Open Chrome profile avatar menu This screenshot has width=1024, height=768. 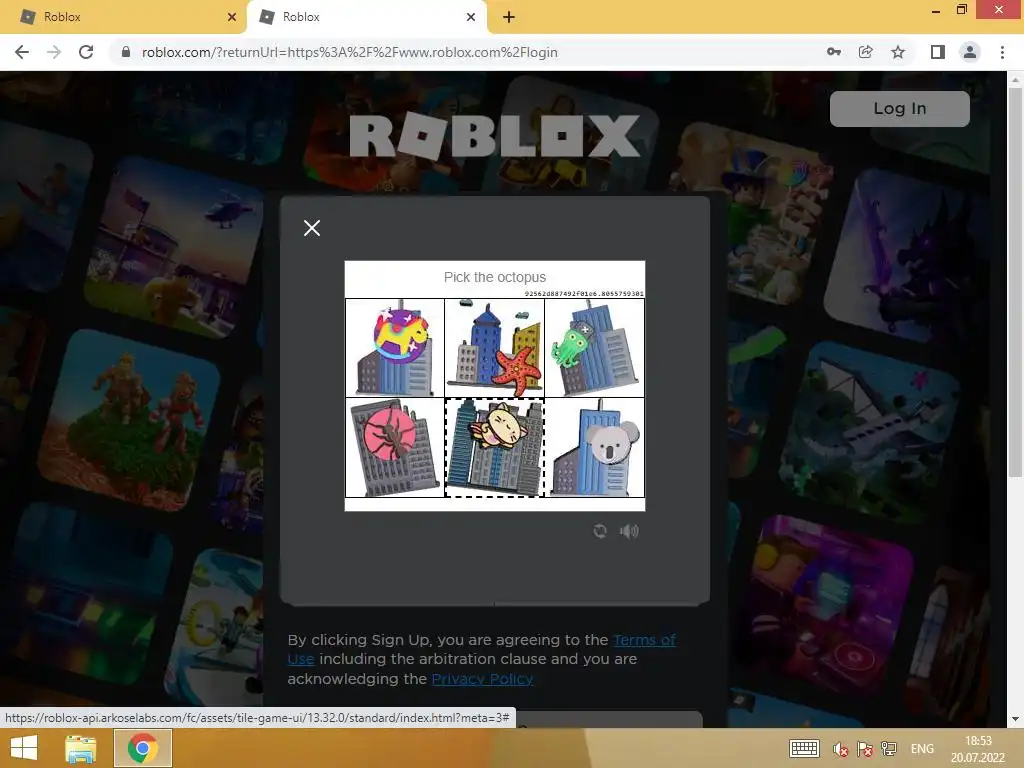pyautogui.click(x=970, y=52)
